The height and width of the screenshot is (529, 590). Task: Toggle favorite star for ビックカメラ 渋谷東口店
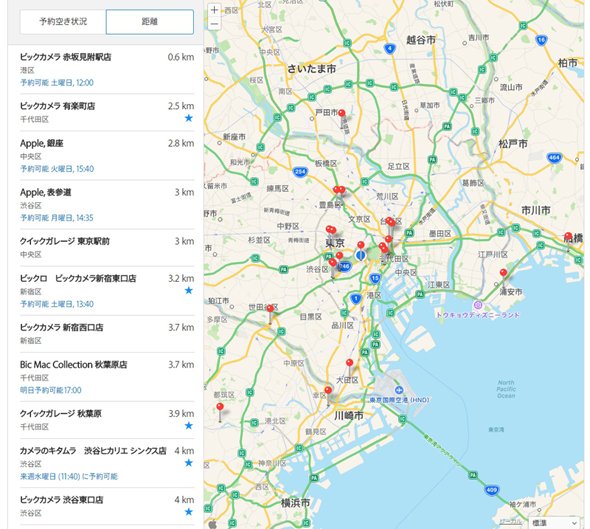point(189,512)
